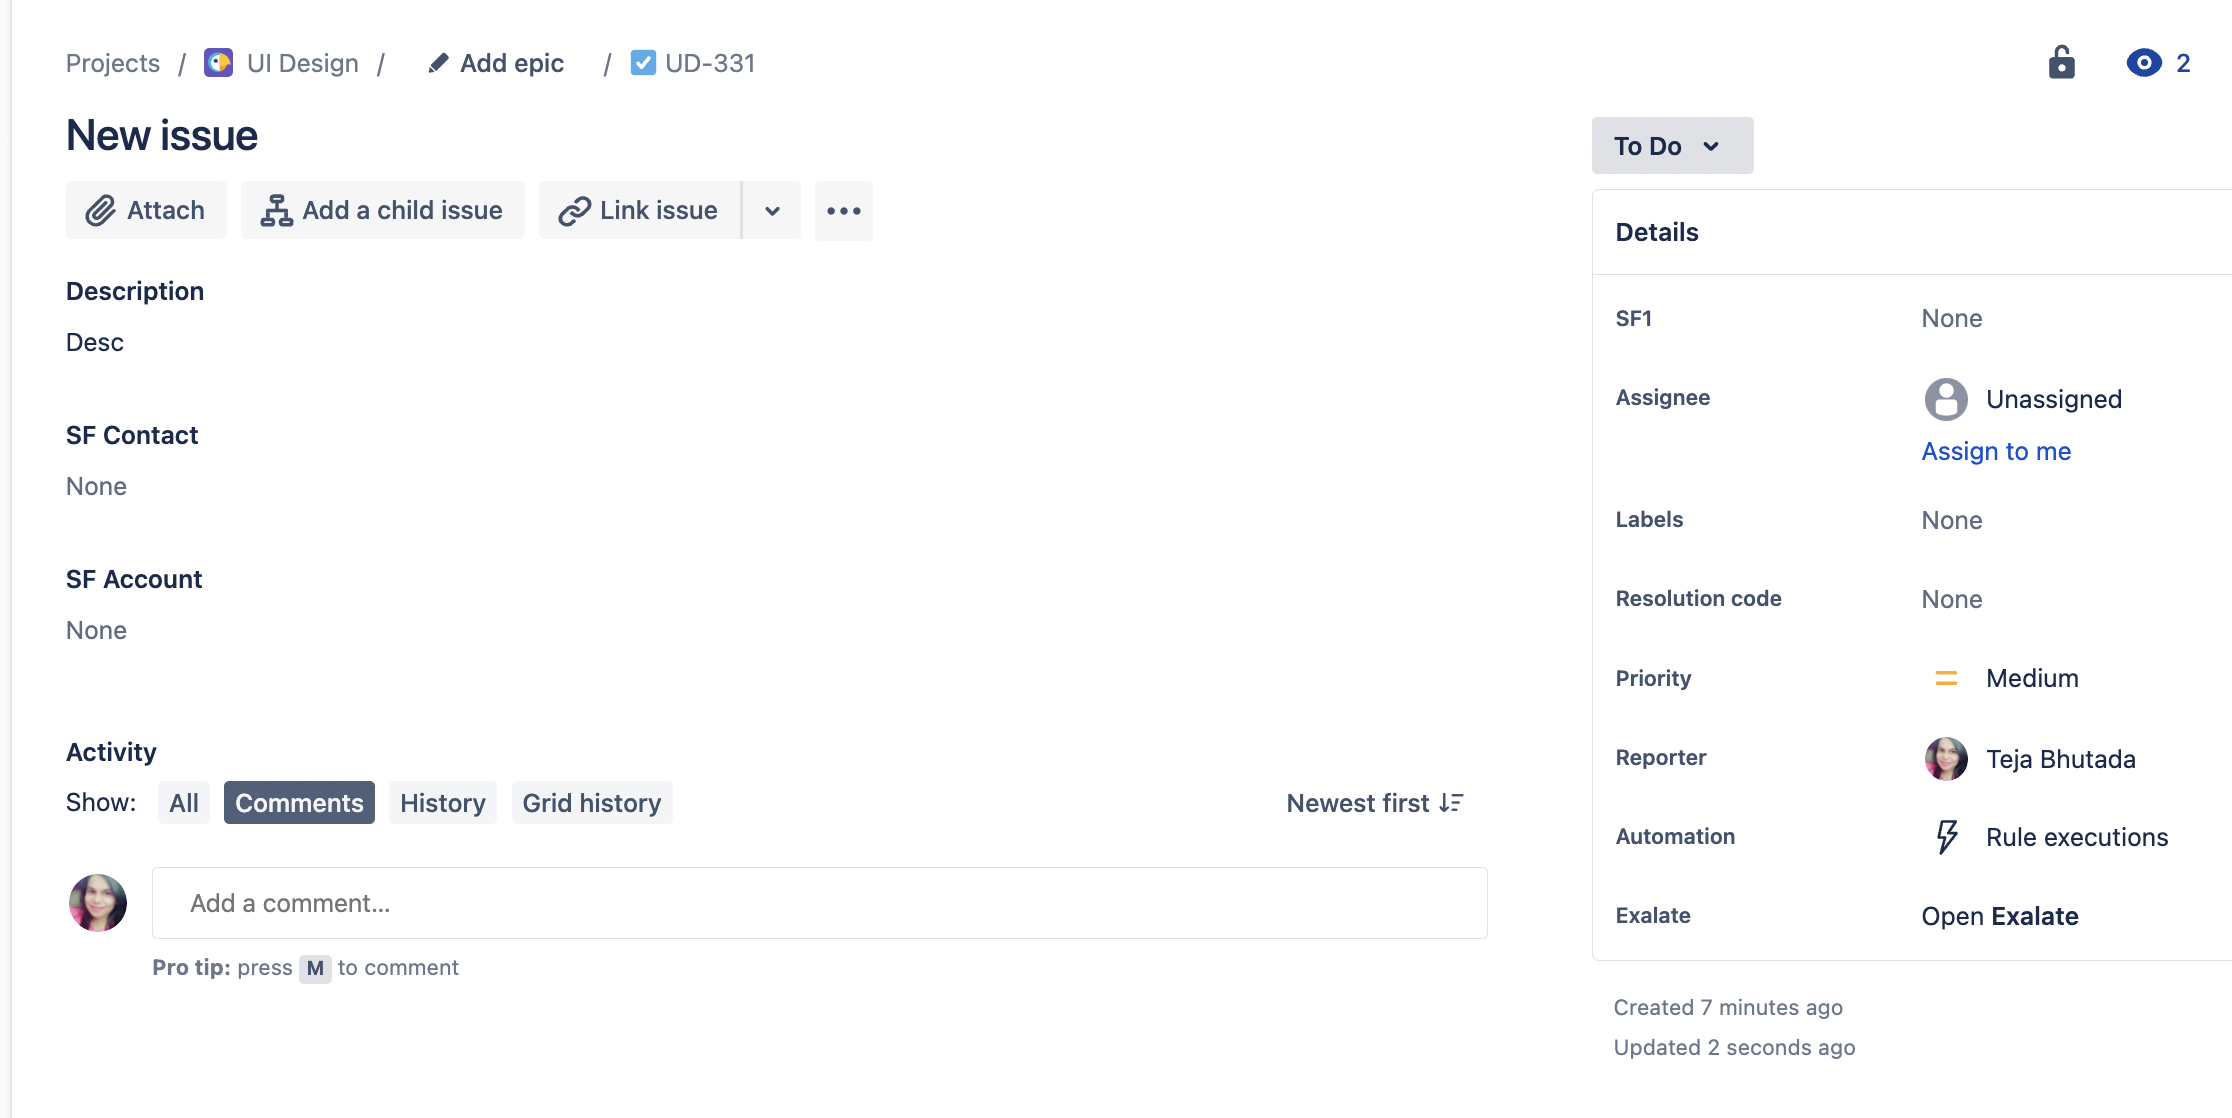Expand the To Do status dropdown
Viewport: 2232px width, 1118px height.
click(x=1669, y=144)
